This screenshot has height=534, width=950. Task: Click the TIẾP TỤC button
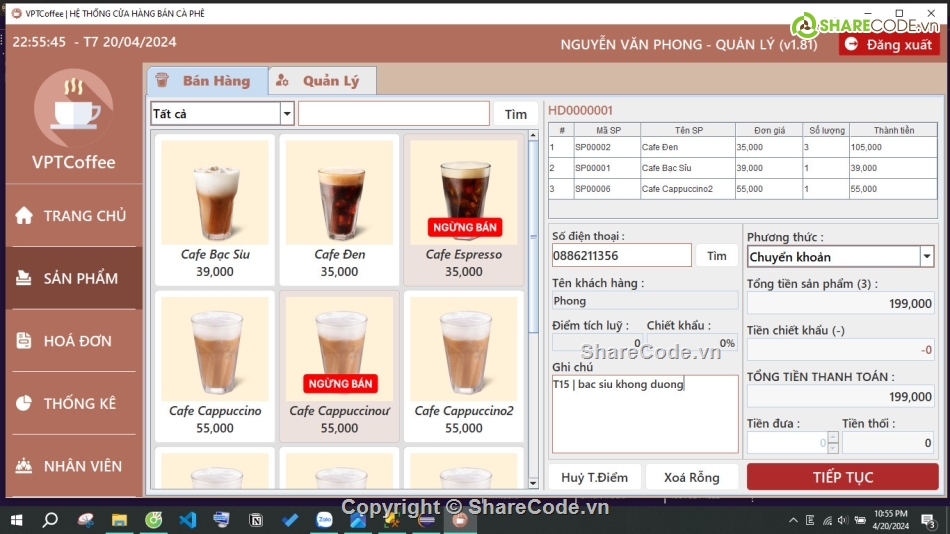842,477
